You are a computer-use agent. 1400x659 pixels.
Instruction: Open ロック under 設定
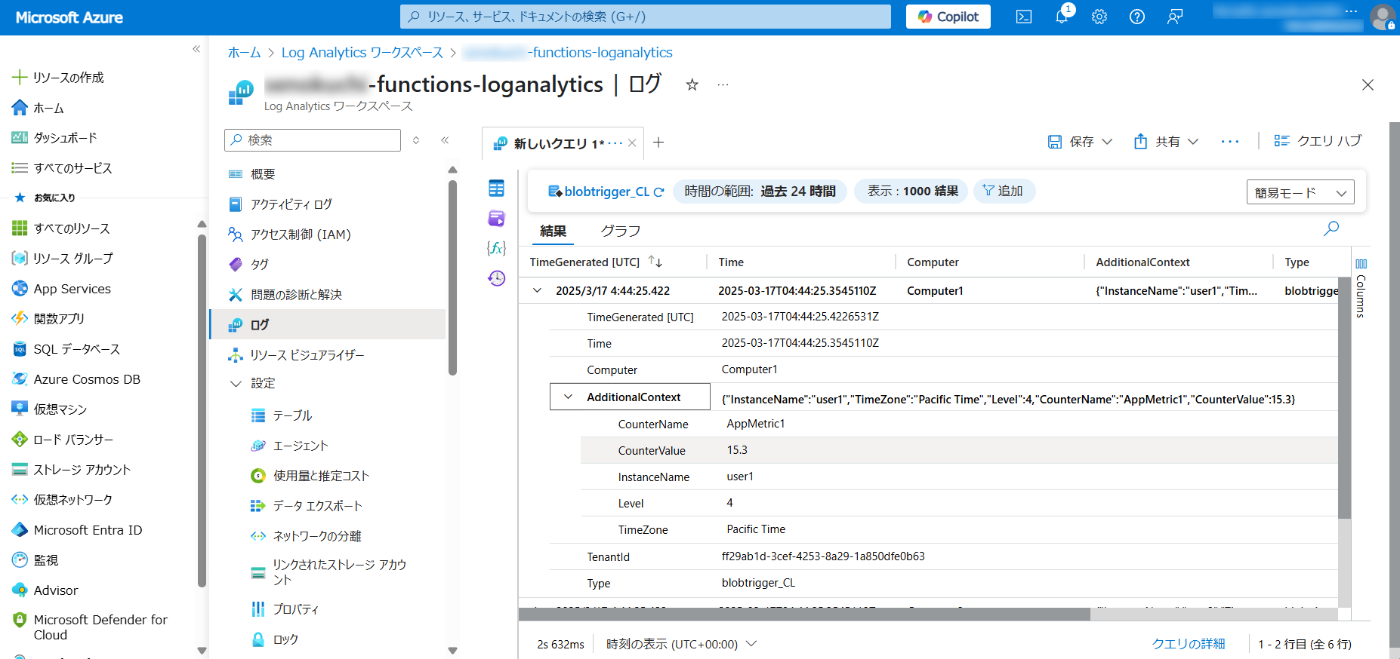pos(285,638)
